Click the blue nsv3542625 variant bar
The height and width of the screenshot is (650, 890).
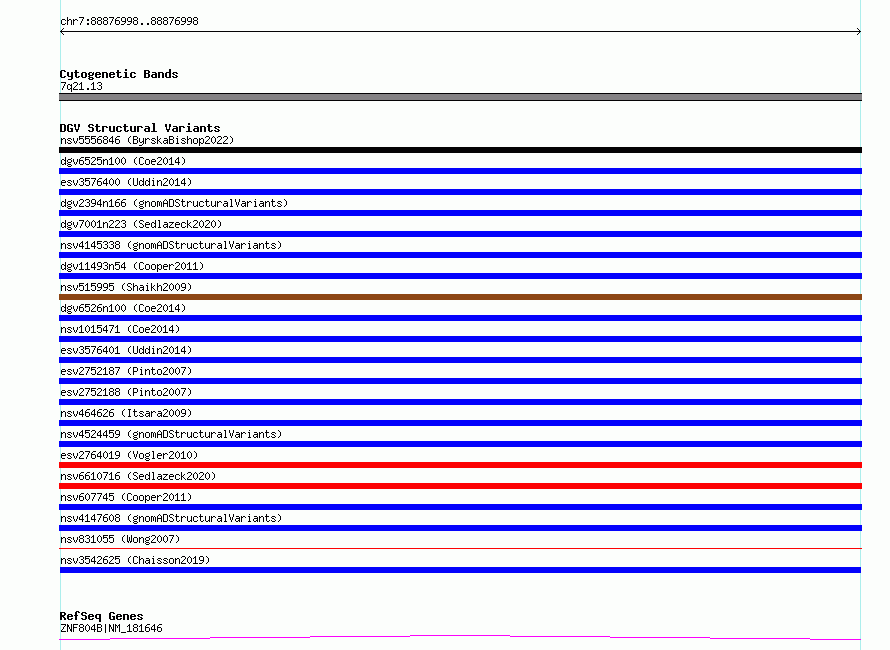pos(460,570)
